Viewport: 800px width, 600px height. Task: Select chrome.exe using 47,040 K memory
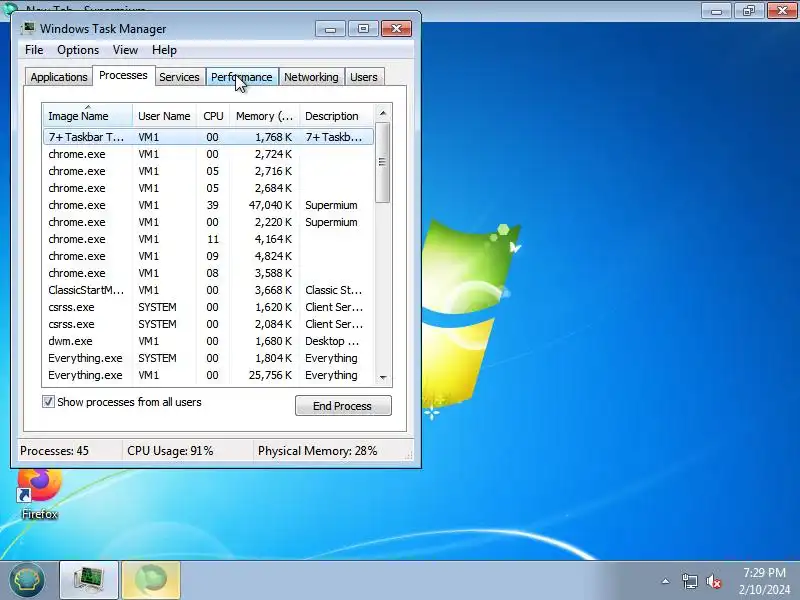208,205
